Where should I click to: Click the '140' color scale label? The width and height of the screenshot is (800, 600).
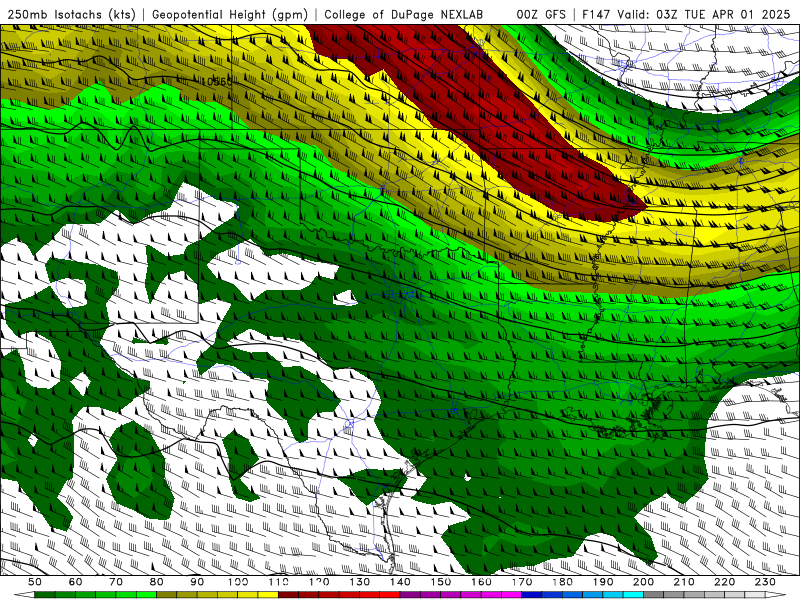[x=400, y=582]
